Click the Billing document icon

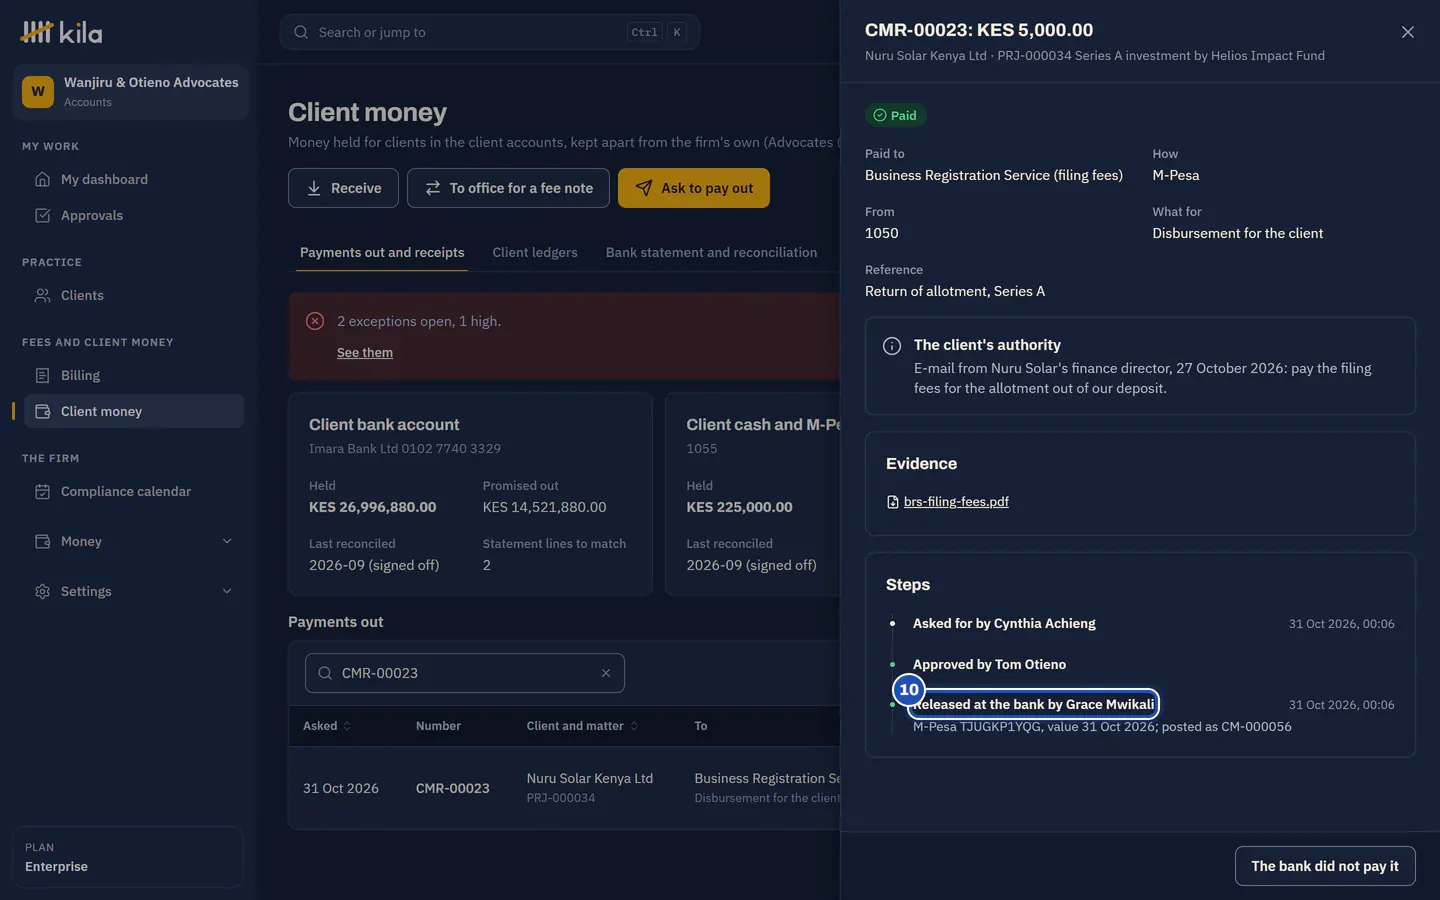pos(42,375)
